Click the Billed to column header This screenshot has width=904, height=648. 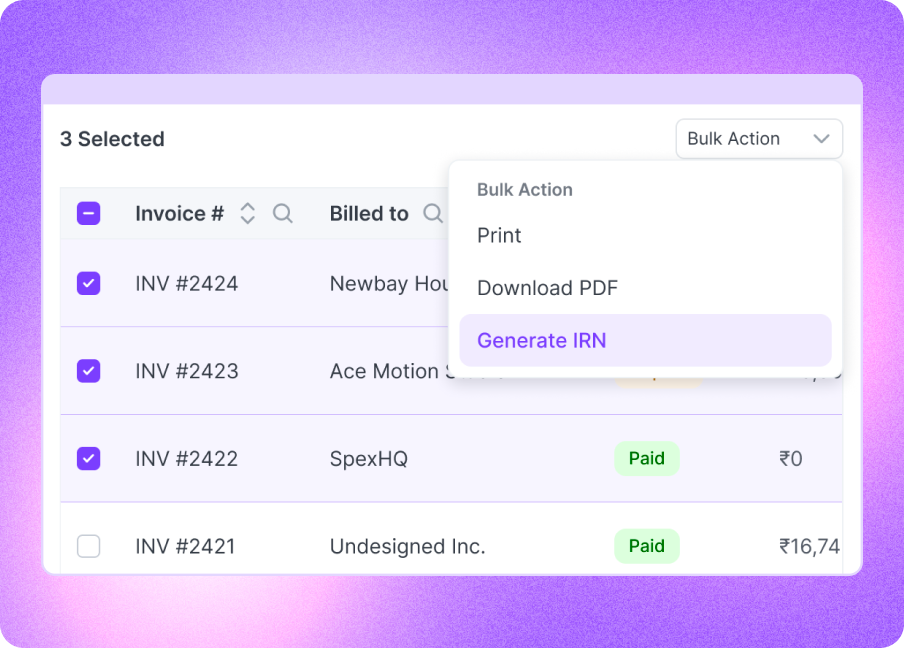tap(369, 213)
